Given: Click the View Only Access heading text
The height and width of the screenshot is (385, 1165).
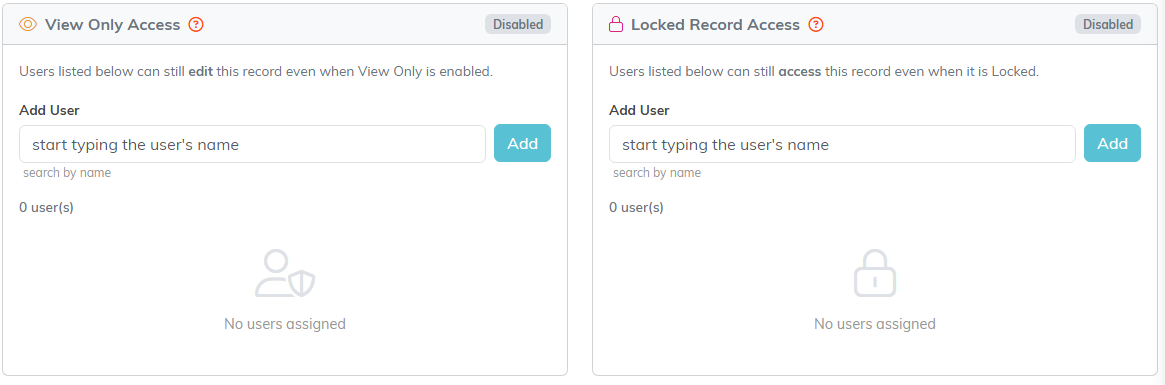Looking at the screenshot, I should pyautogui.click(x=112, y=25).
